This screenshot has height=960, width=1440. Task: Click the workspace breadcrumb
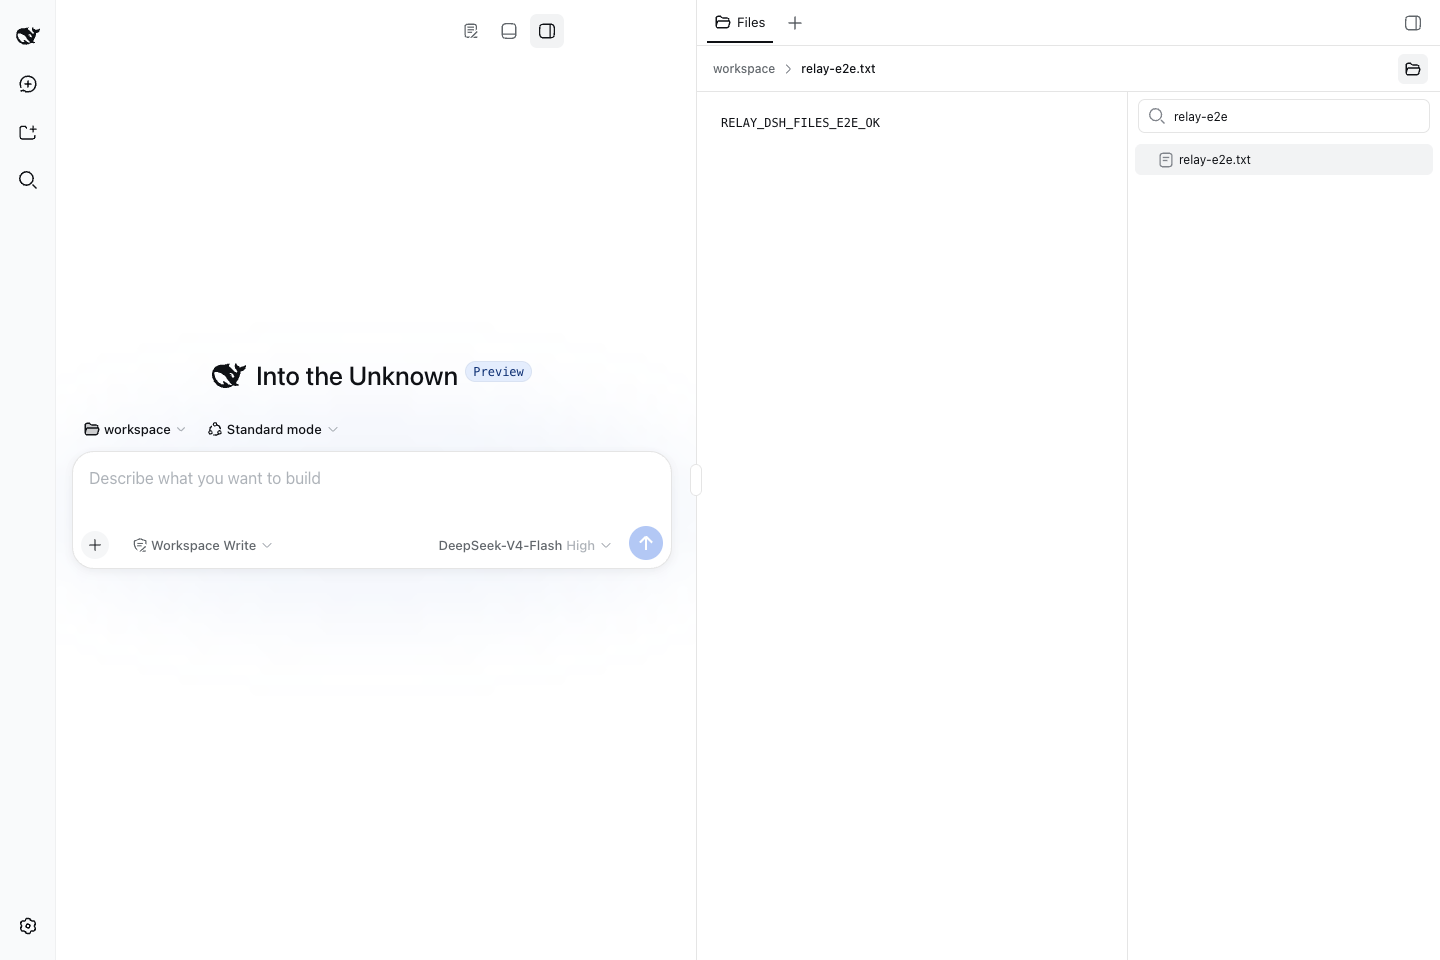pyautogui.click(x=744, y=69)
